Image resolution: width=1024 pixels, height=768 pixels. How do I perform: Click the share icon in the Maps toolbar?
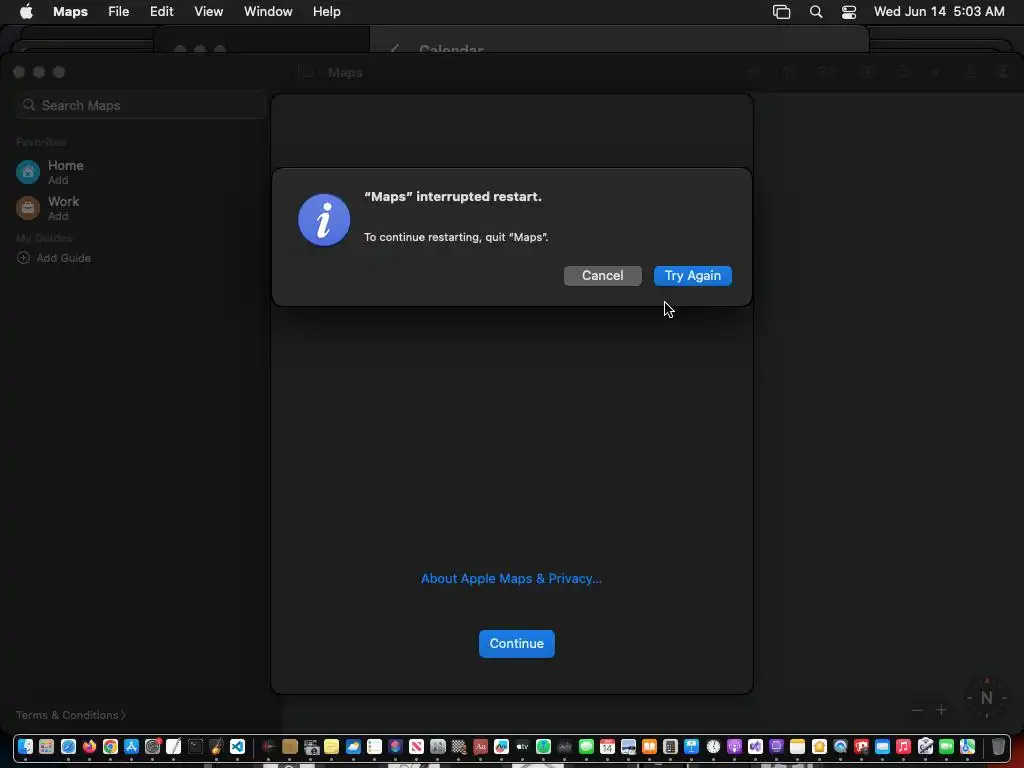970,72
